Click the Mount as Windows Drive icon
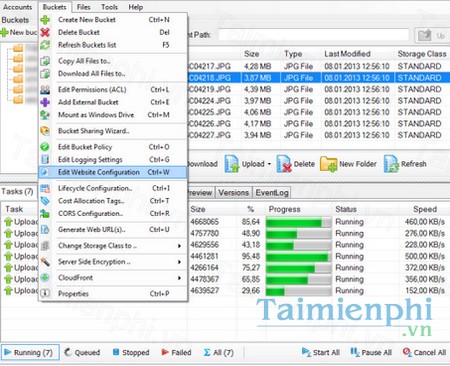The width and height of the screenshot is (450, 366). click(x=45, y=115)
